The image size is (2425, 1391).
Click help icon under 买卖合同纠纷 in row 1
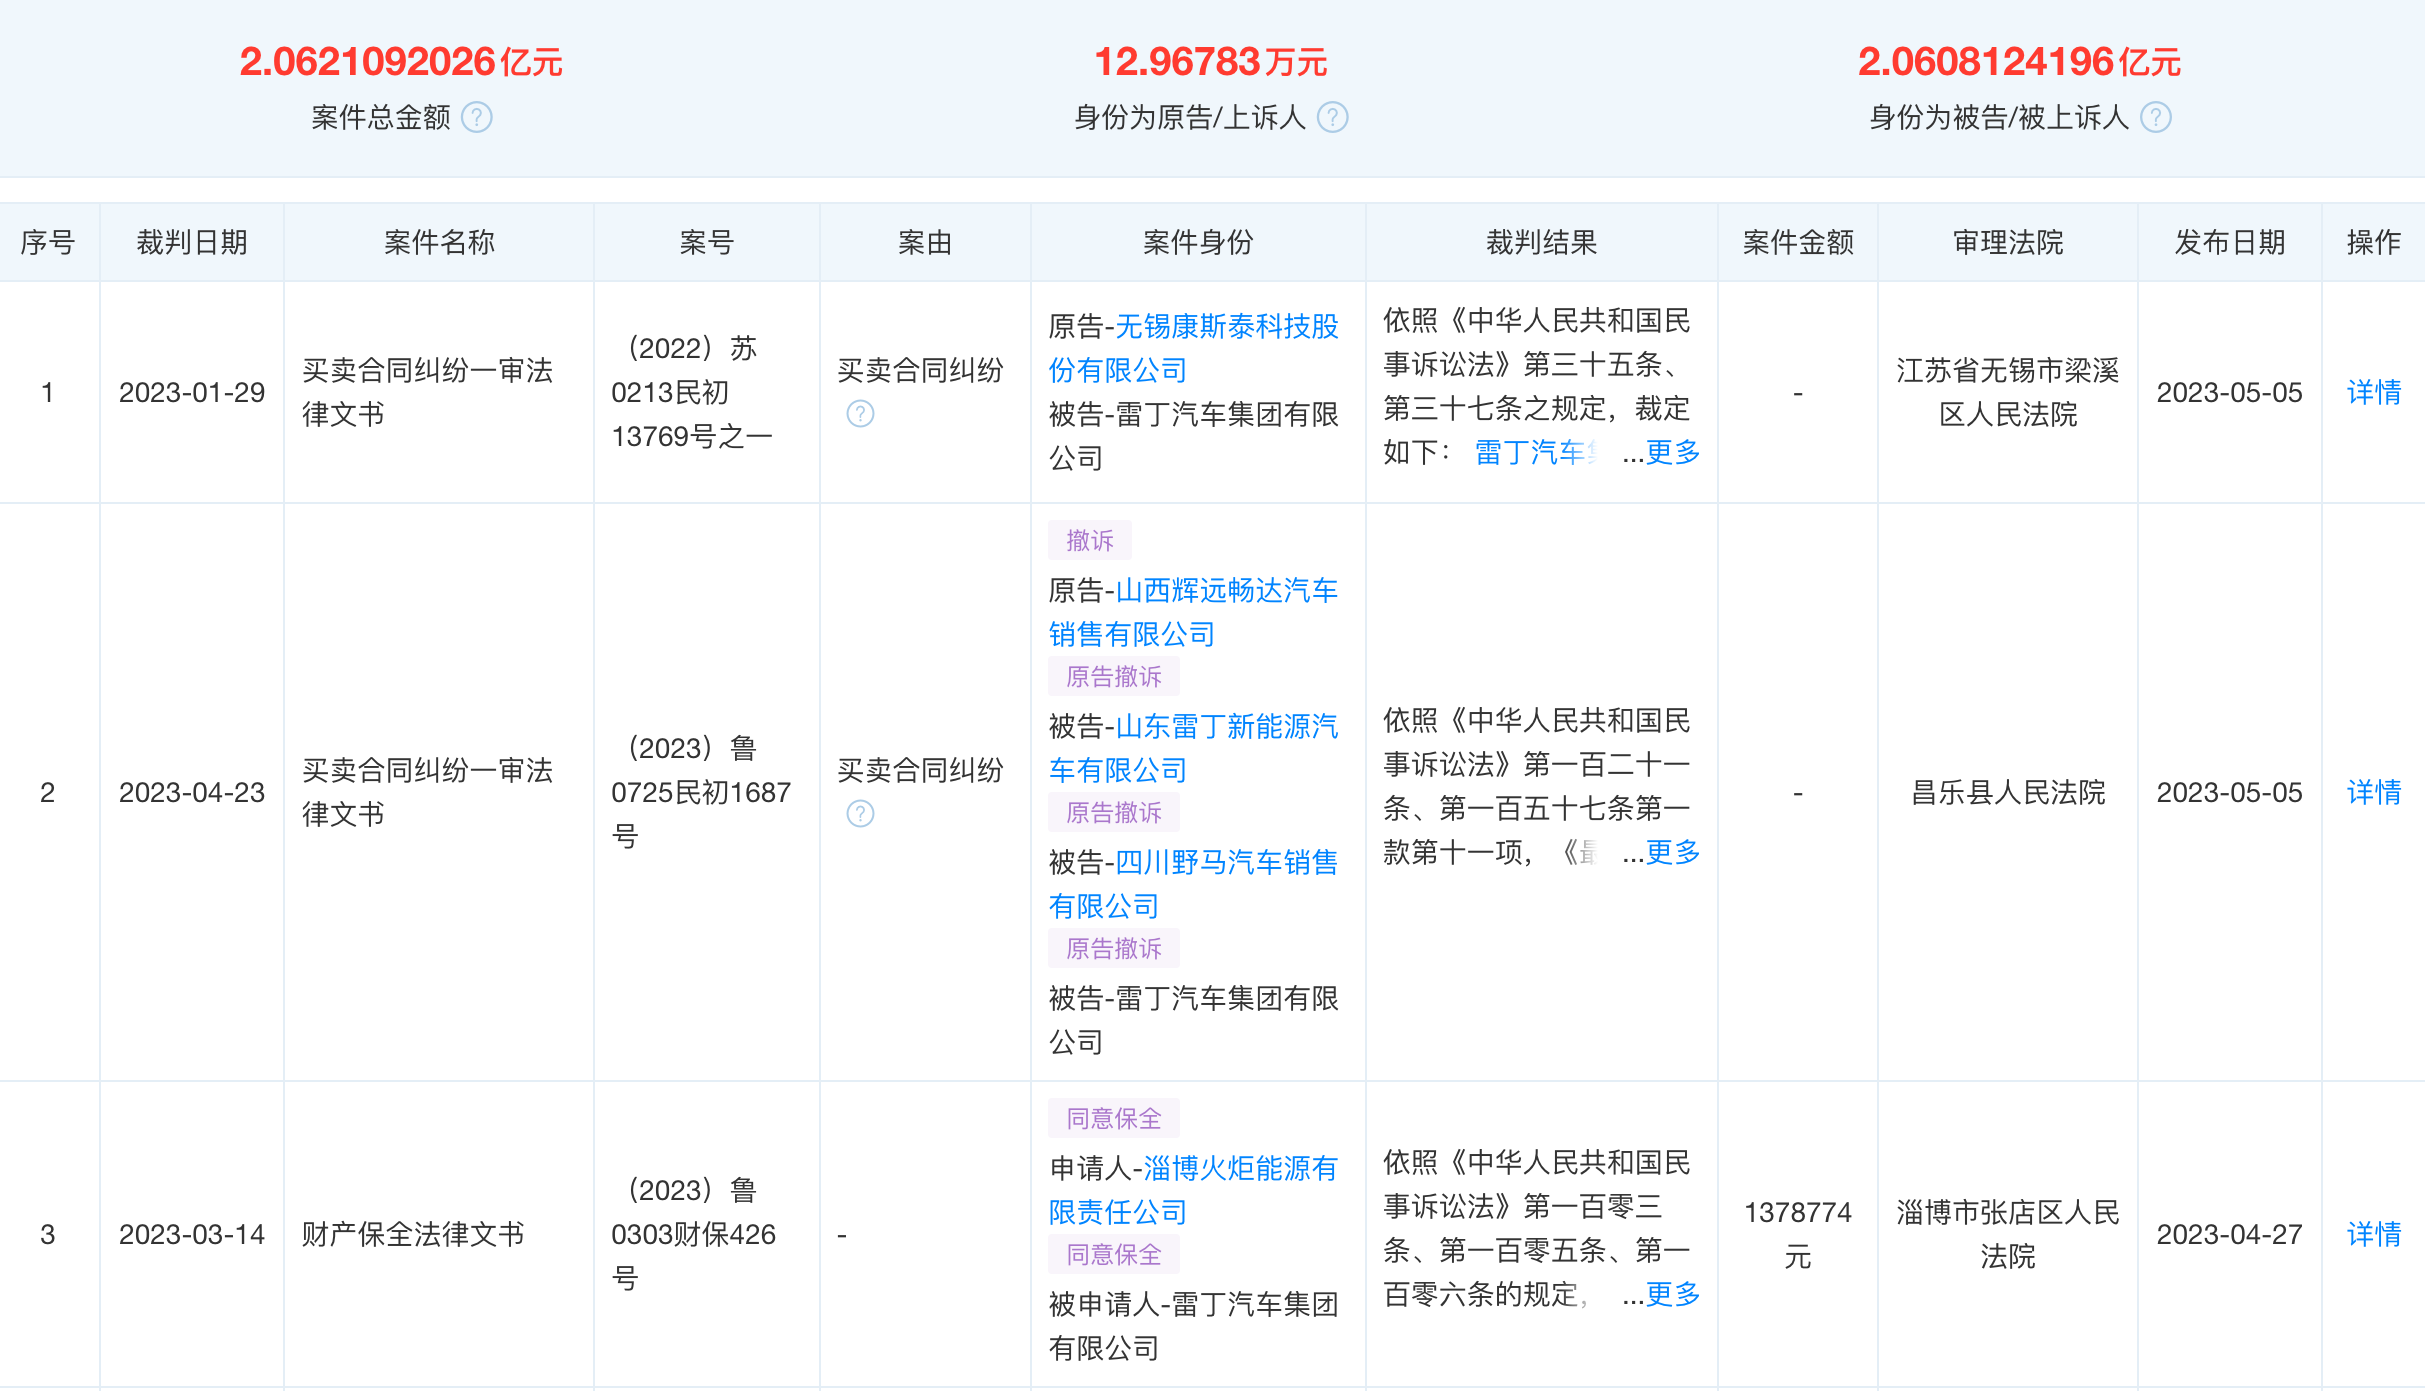[x=860, y=414]
